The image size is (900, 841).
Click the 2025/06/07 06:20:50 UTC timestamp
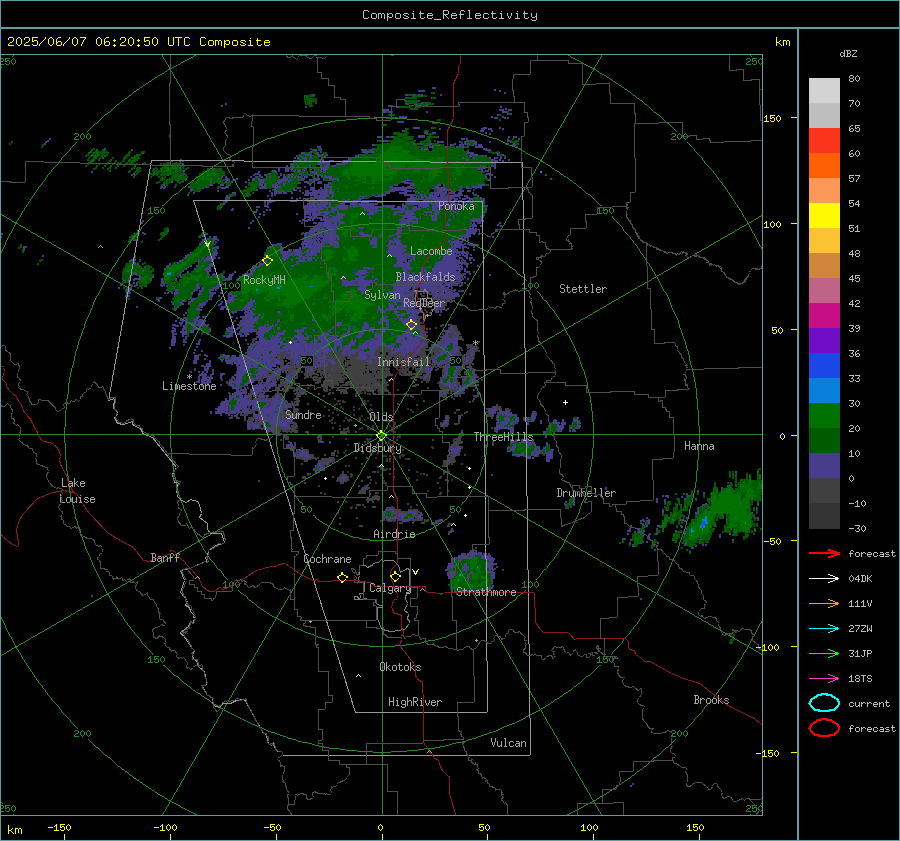point(139,42)
